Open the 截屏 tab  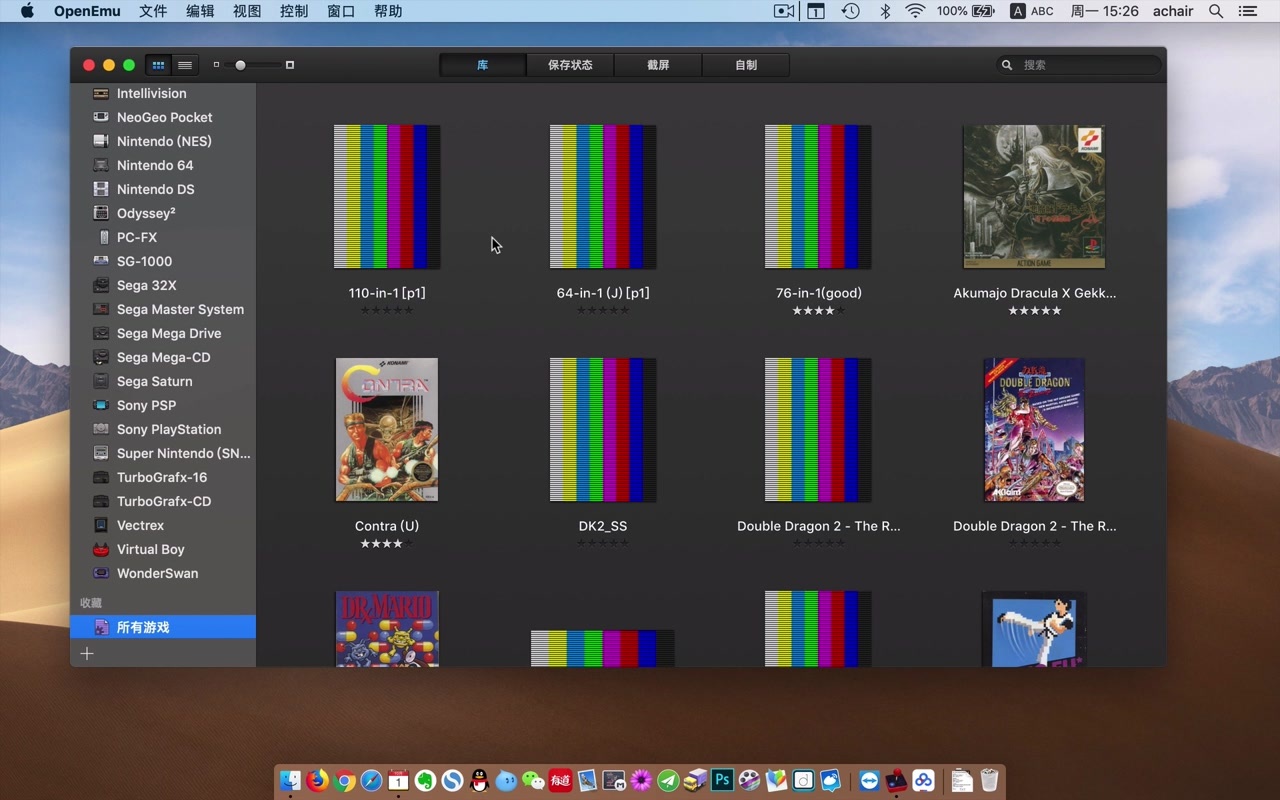click(658, 65)
